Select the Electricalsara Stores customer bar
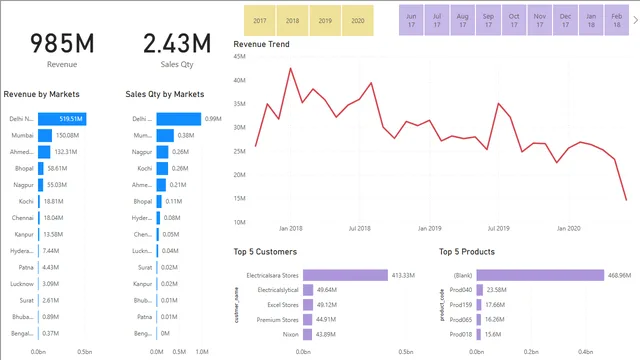Viewport: 640px width, 360px height. point(345,275)
